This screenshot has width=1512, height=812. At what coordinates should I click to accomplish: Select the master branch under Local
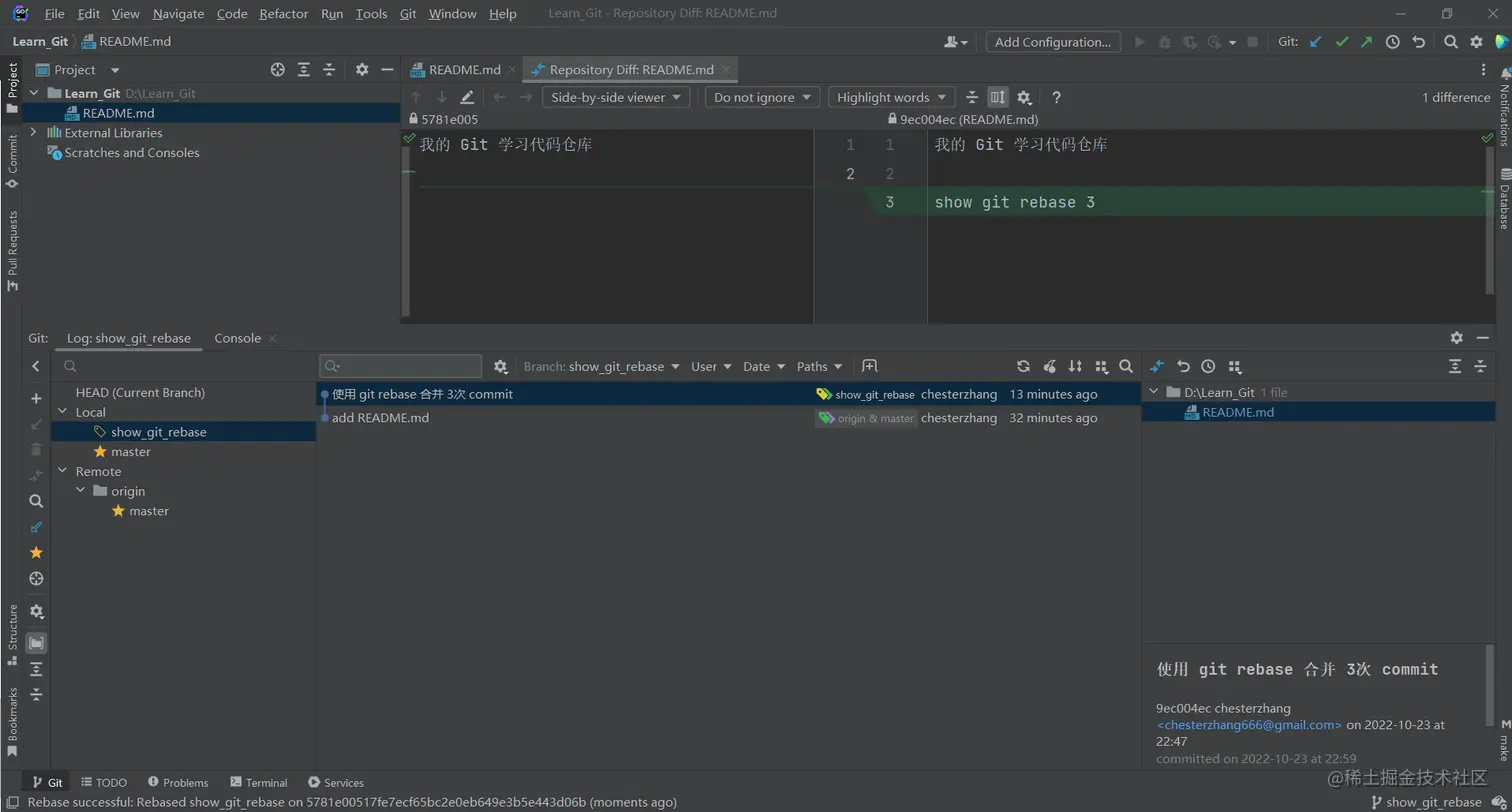pyautogui.click(x=131, y=452)
